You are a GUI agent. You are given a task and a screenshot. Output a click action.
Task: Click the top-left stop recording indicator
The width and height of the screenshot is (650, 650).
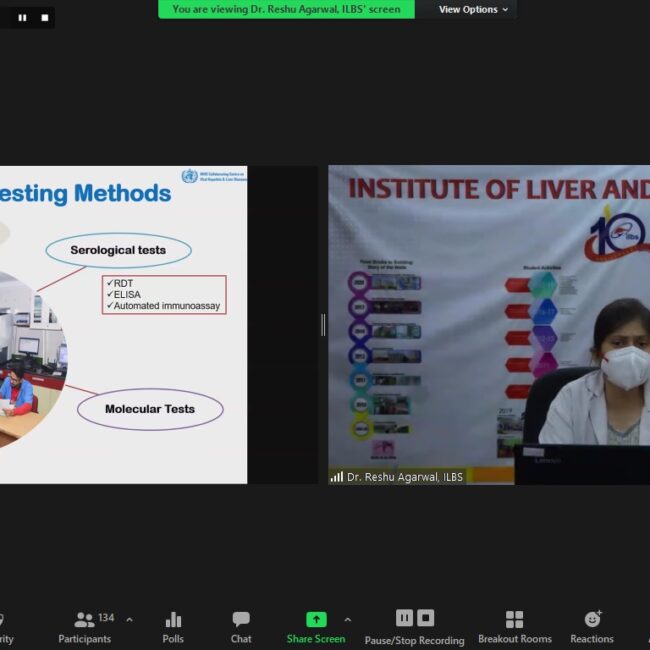tap(44, 18)
